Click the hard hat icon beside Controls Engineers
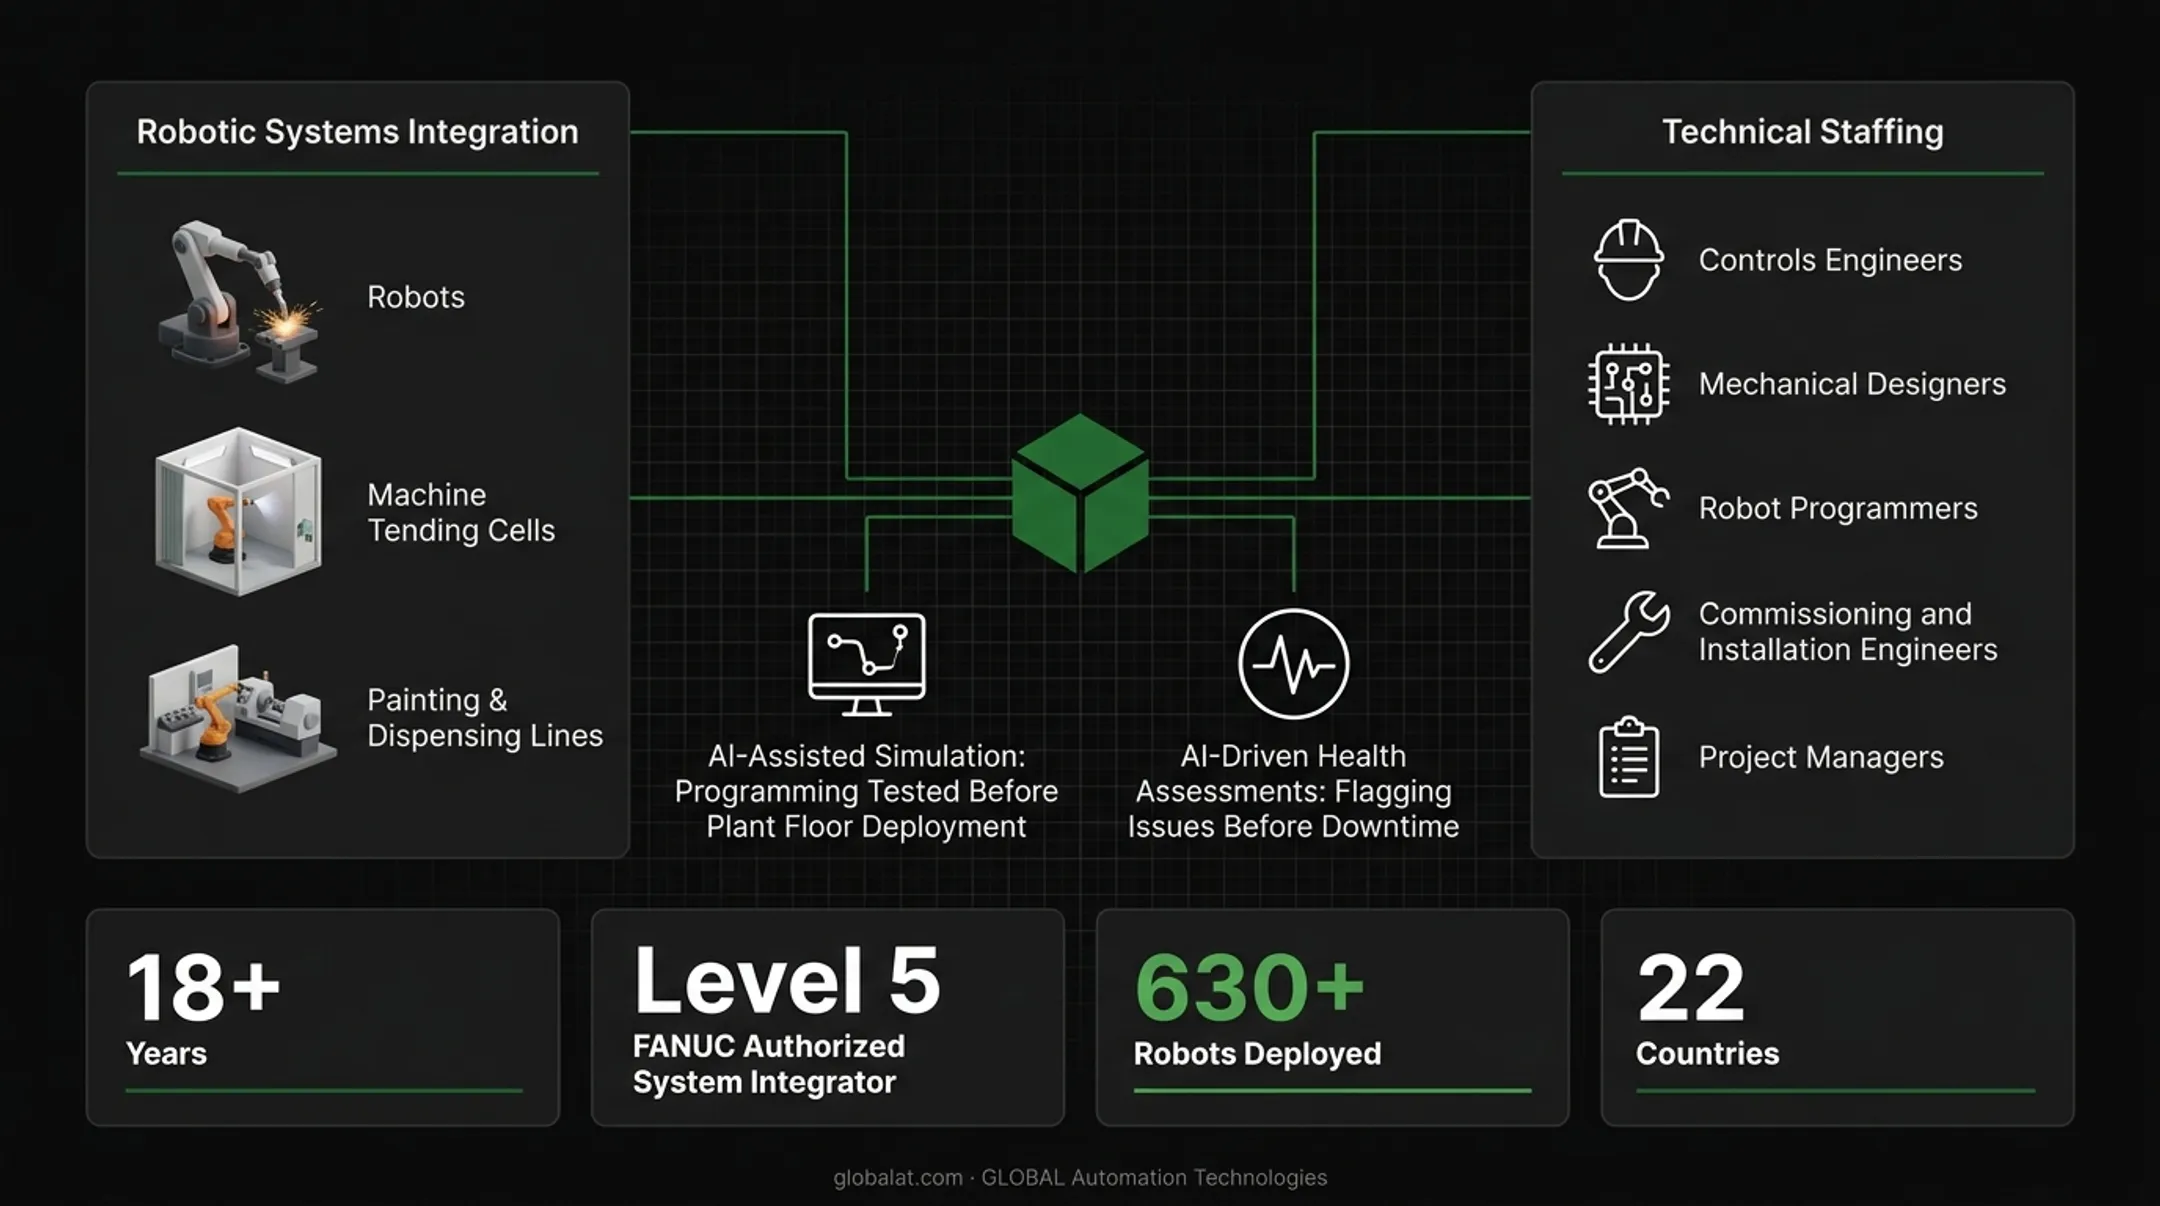The height and width of the screenshot is (1206, 2160). click(1629, 260)
